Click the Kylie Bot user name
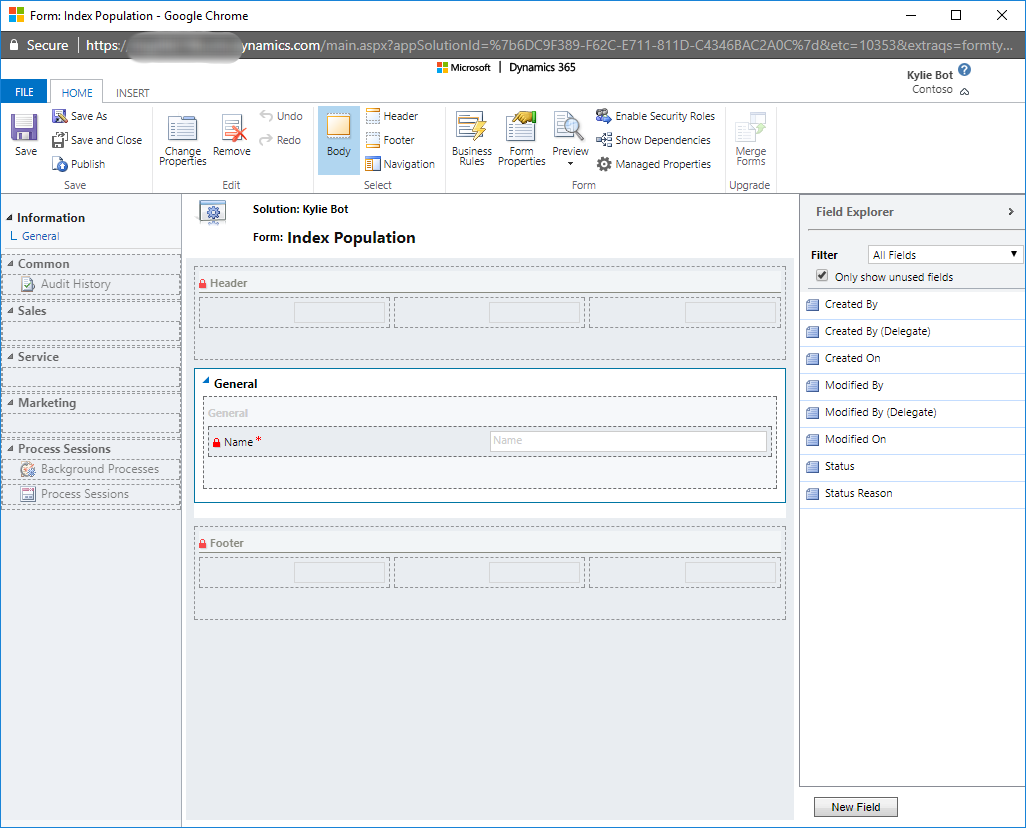This screenshot has height=828, width=1026. (929, 75)
